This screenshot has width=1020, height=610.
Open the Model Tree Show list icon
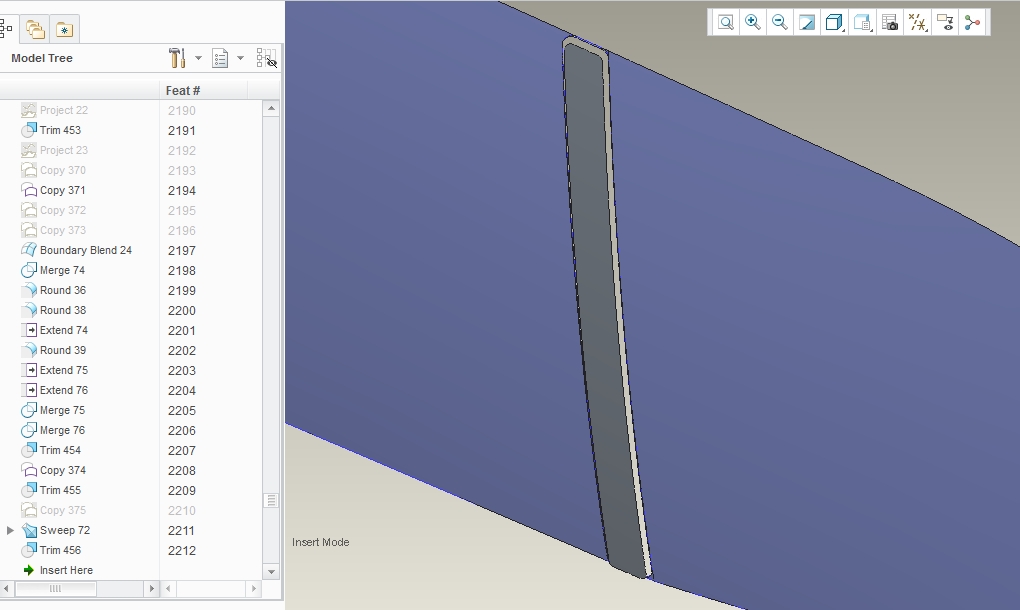221,58
